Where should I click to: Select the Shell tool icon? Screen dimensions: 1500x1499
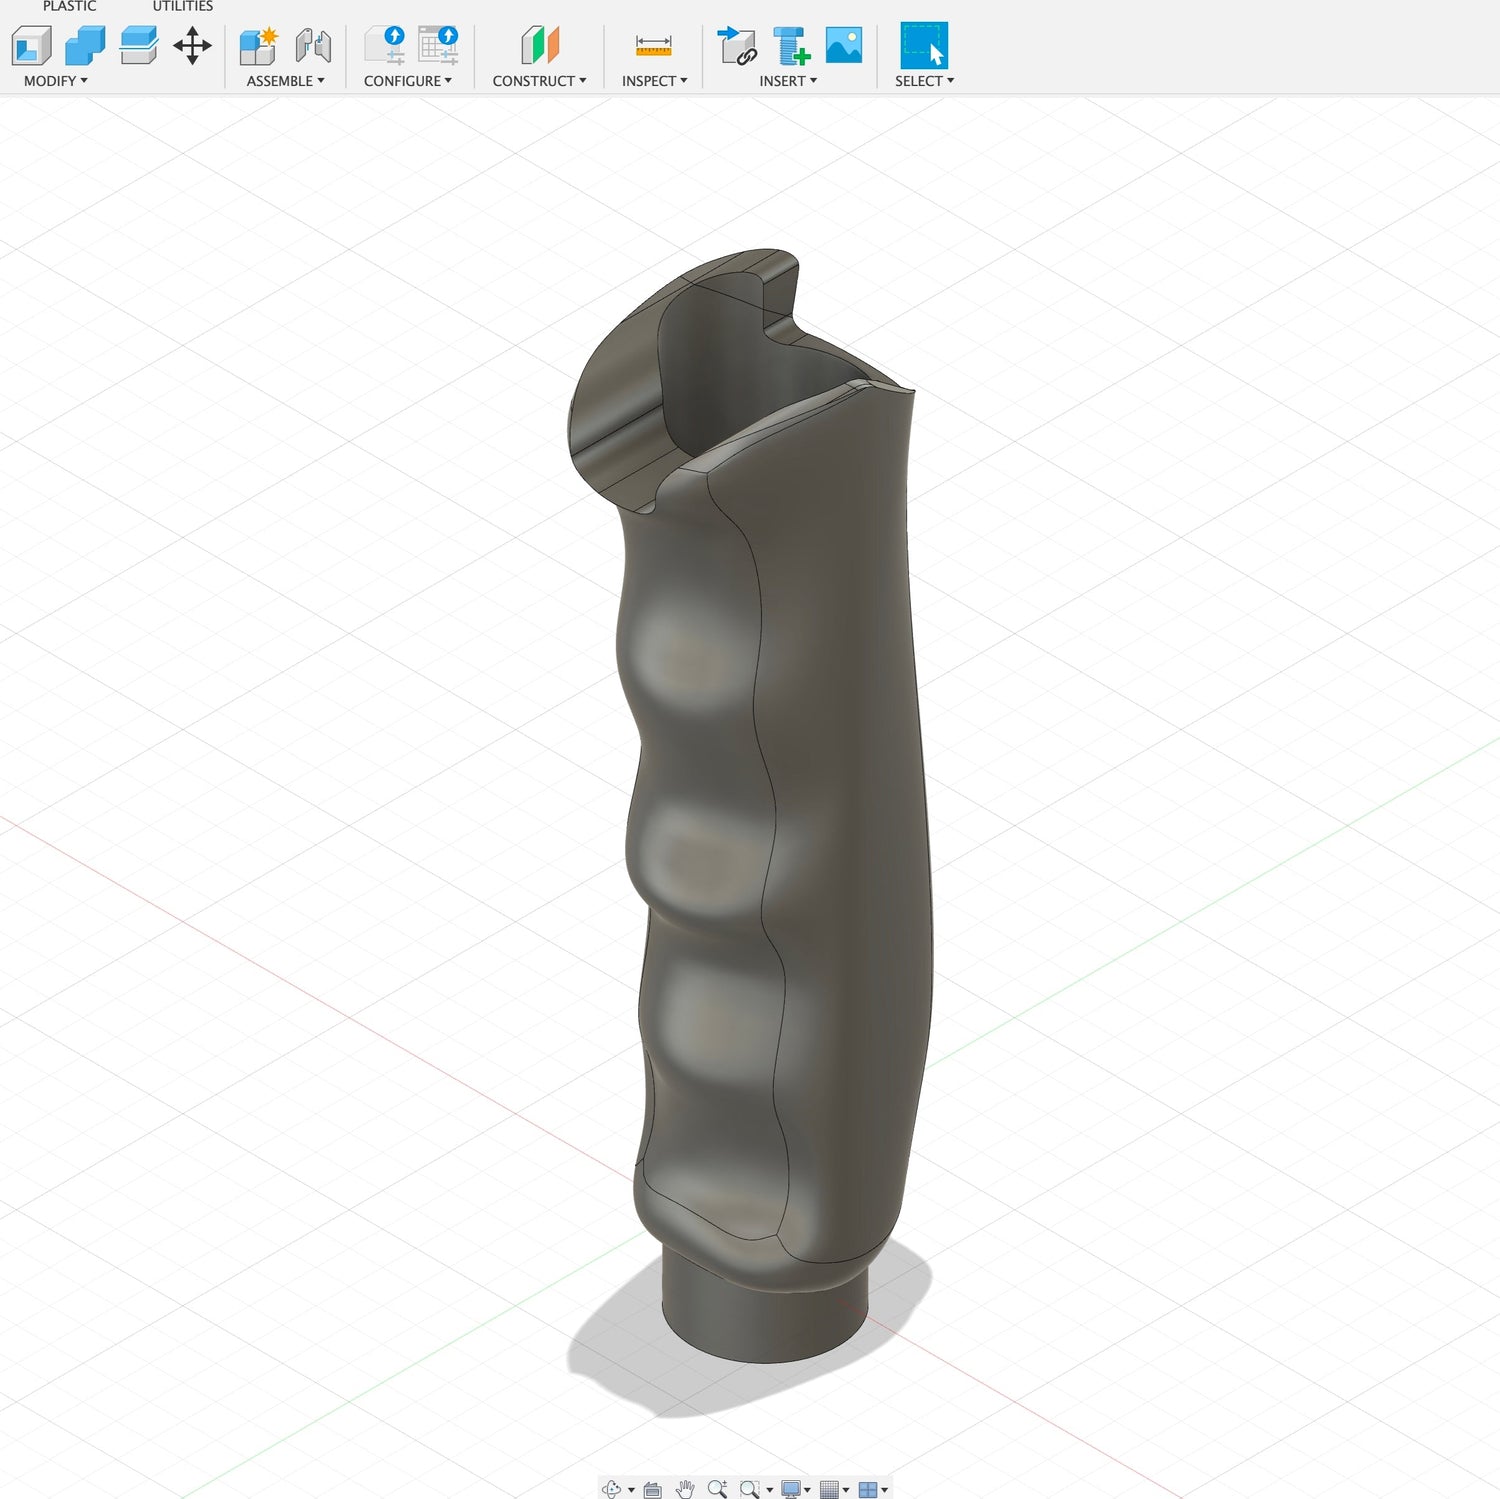[31, 46]
